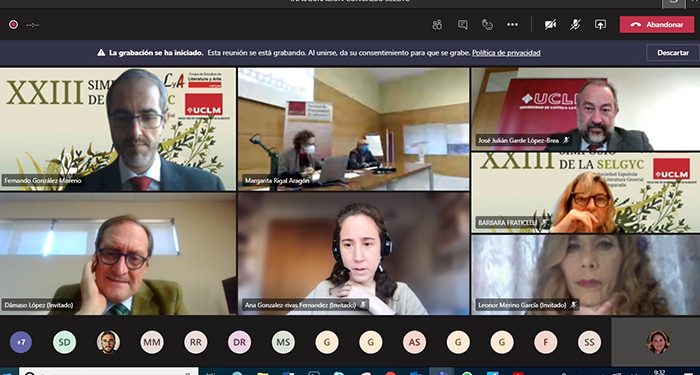Leave the meeting with Abandonar

click(657, 25)
